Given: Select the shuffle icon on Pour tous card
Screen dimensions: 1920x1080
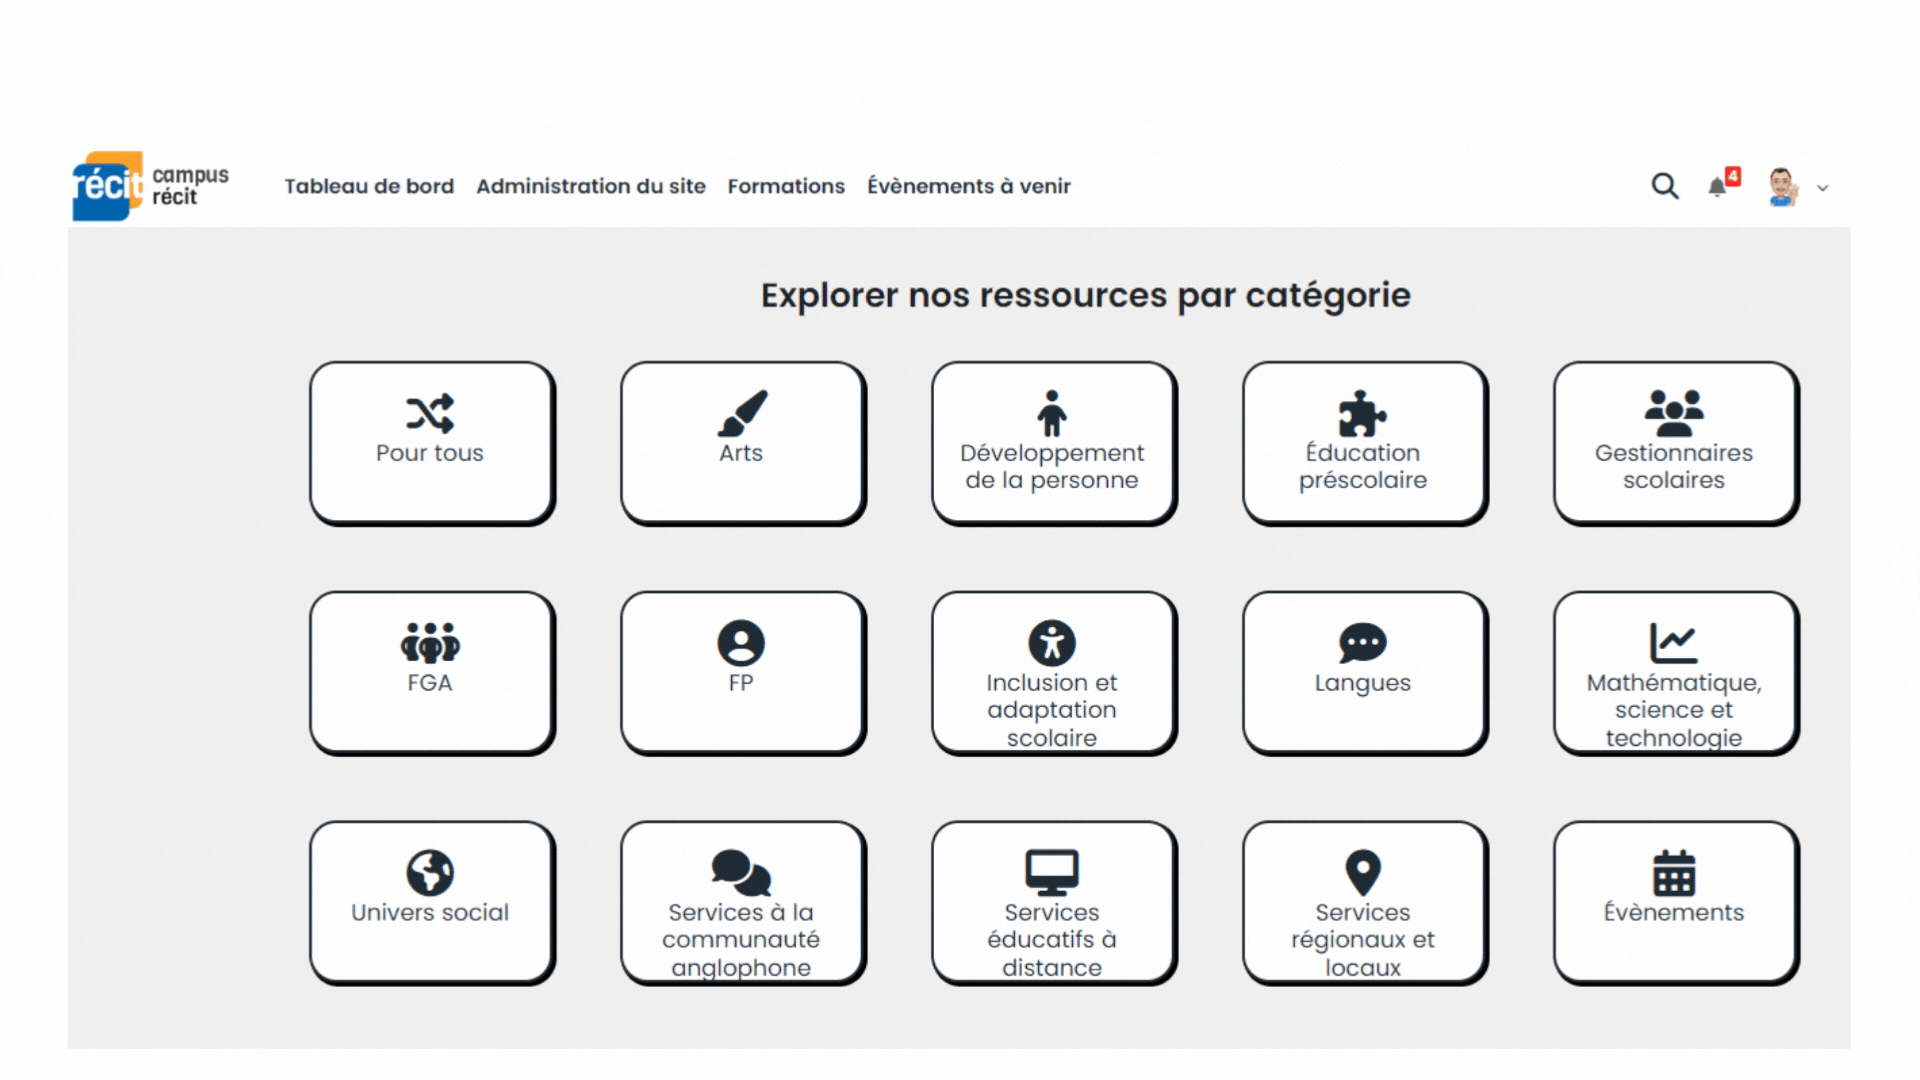Looking at the screenshot, I should click(x=429, y=412).
